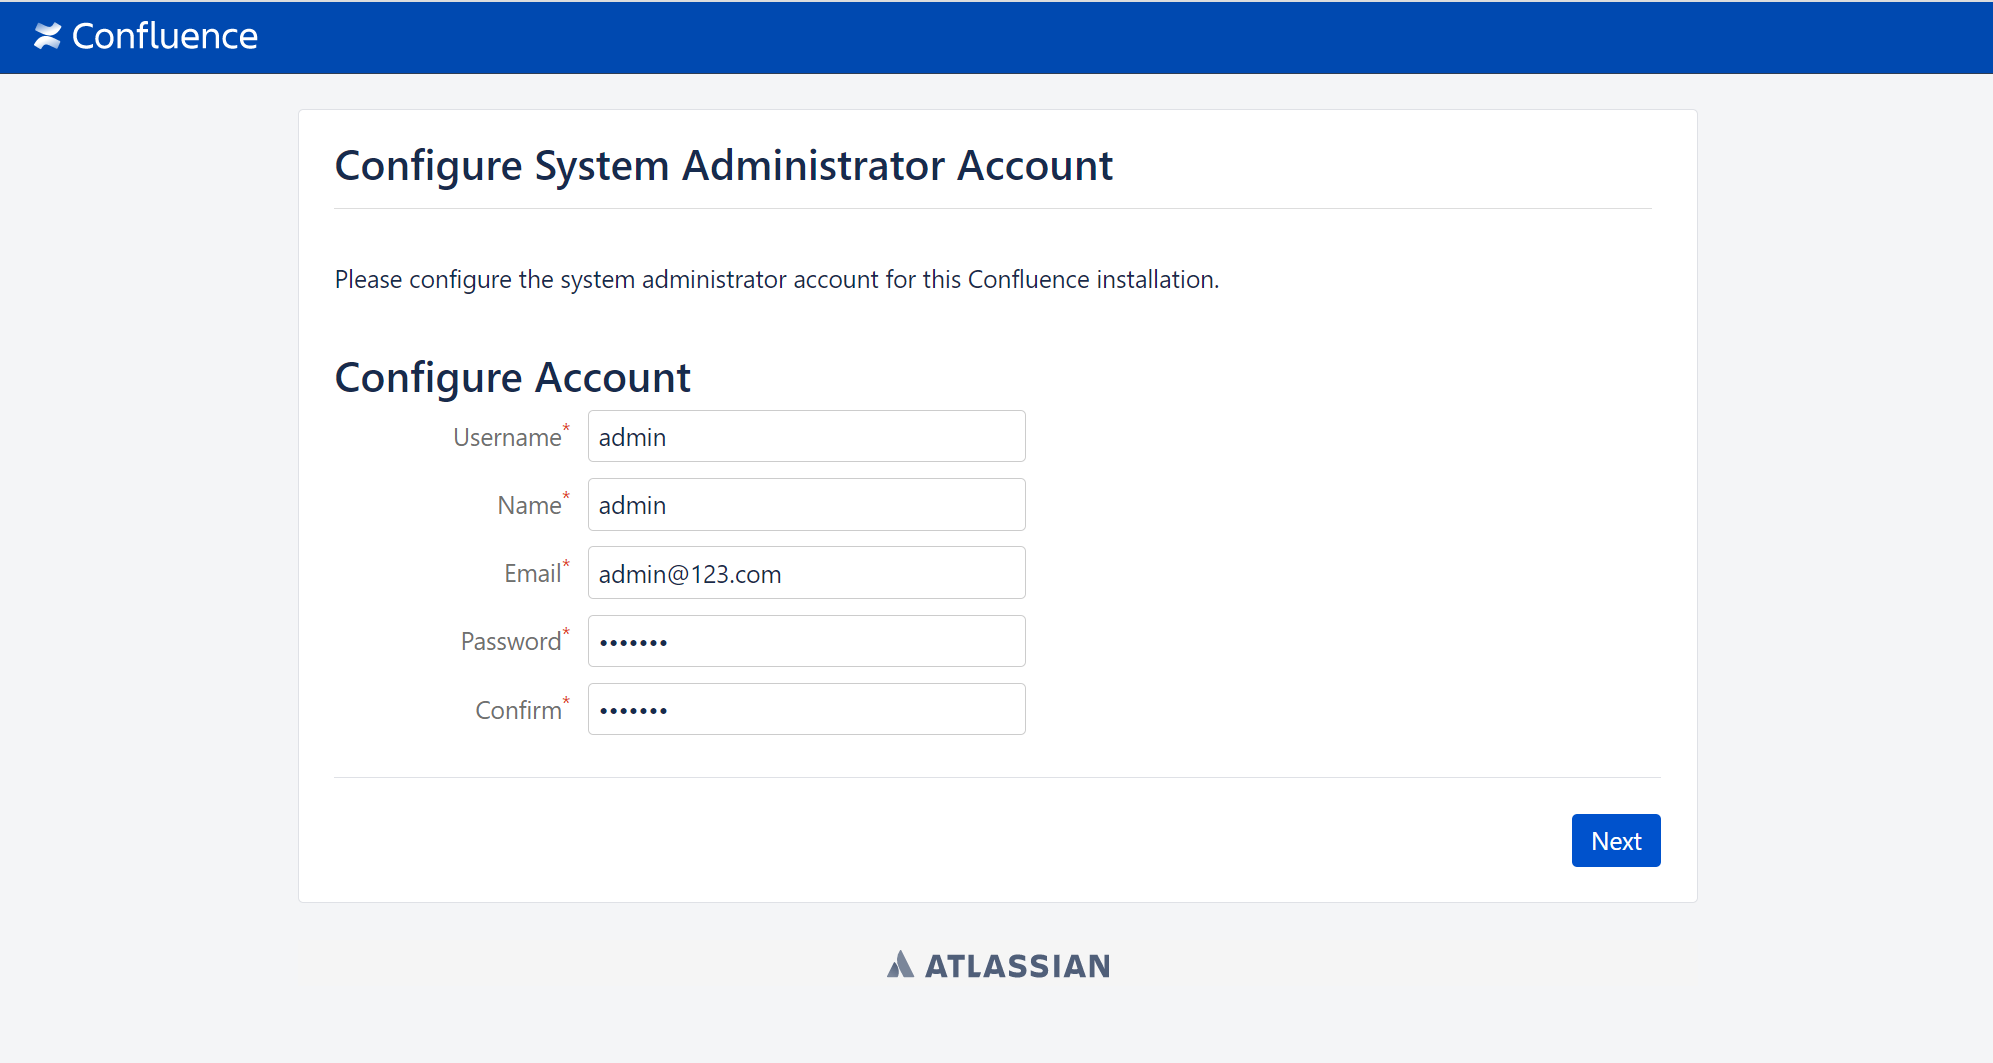This screenshot has width=1993, height=1063.
Task: Click the Password input box
Action: point(806,641)
